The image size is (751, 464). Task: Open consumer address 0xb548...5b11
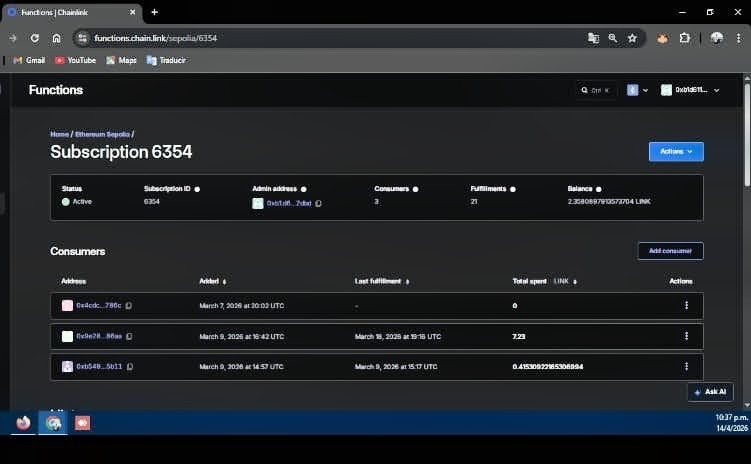[99, 366]
